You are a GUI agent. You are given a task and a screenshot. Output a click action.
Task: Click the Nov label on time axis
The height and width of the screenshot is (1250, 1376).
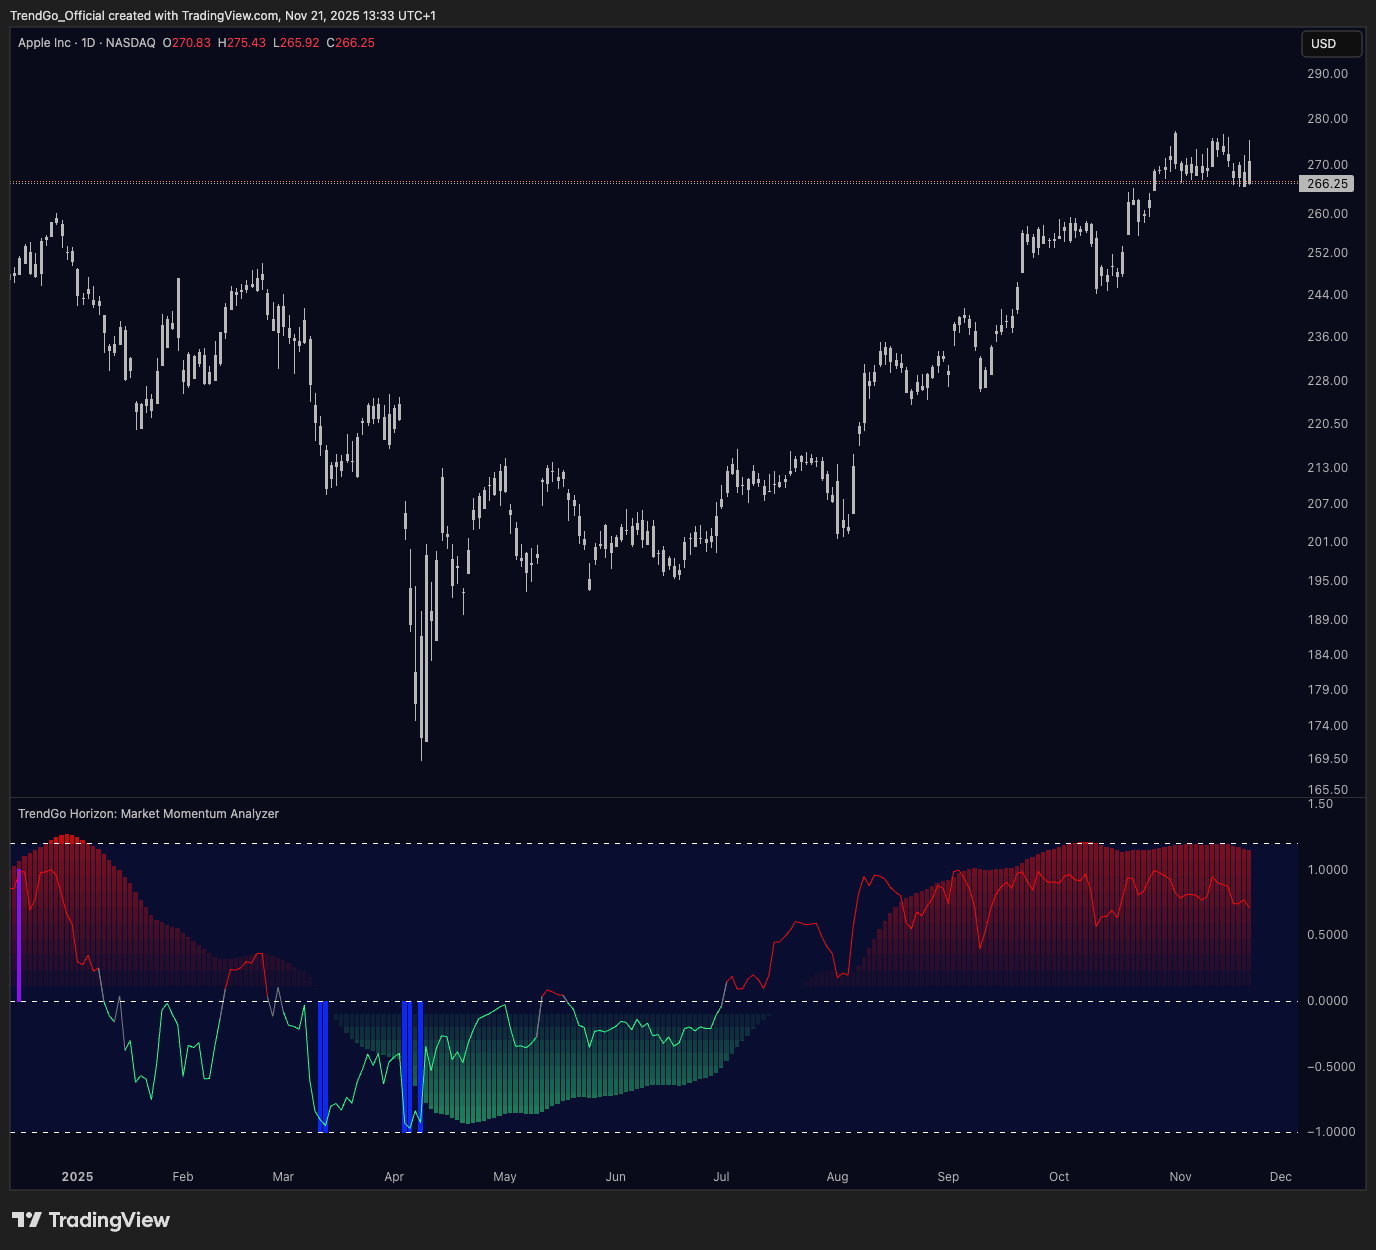(x=1181, y=1177)
